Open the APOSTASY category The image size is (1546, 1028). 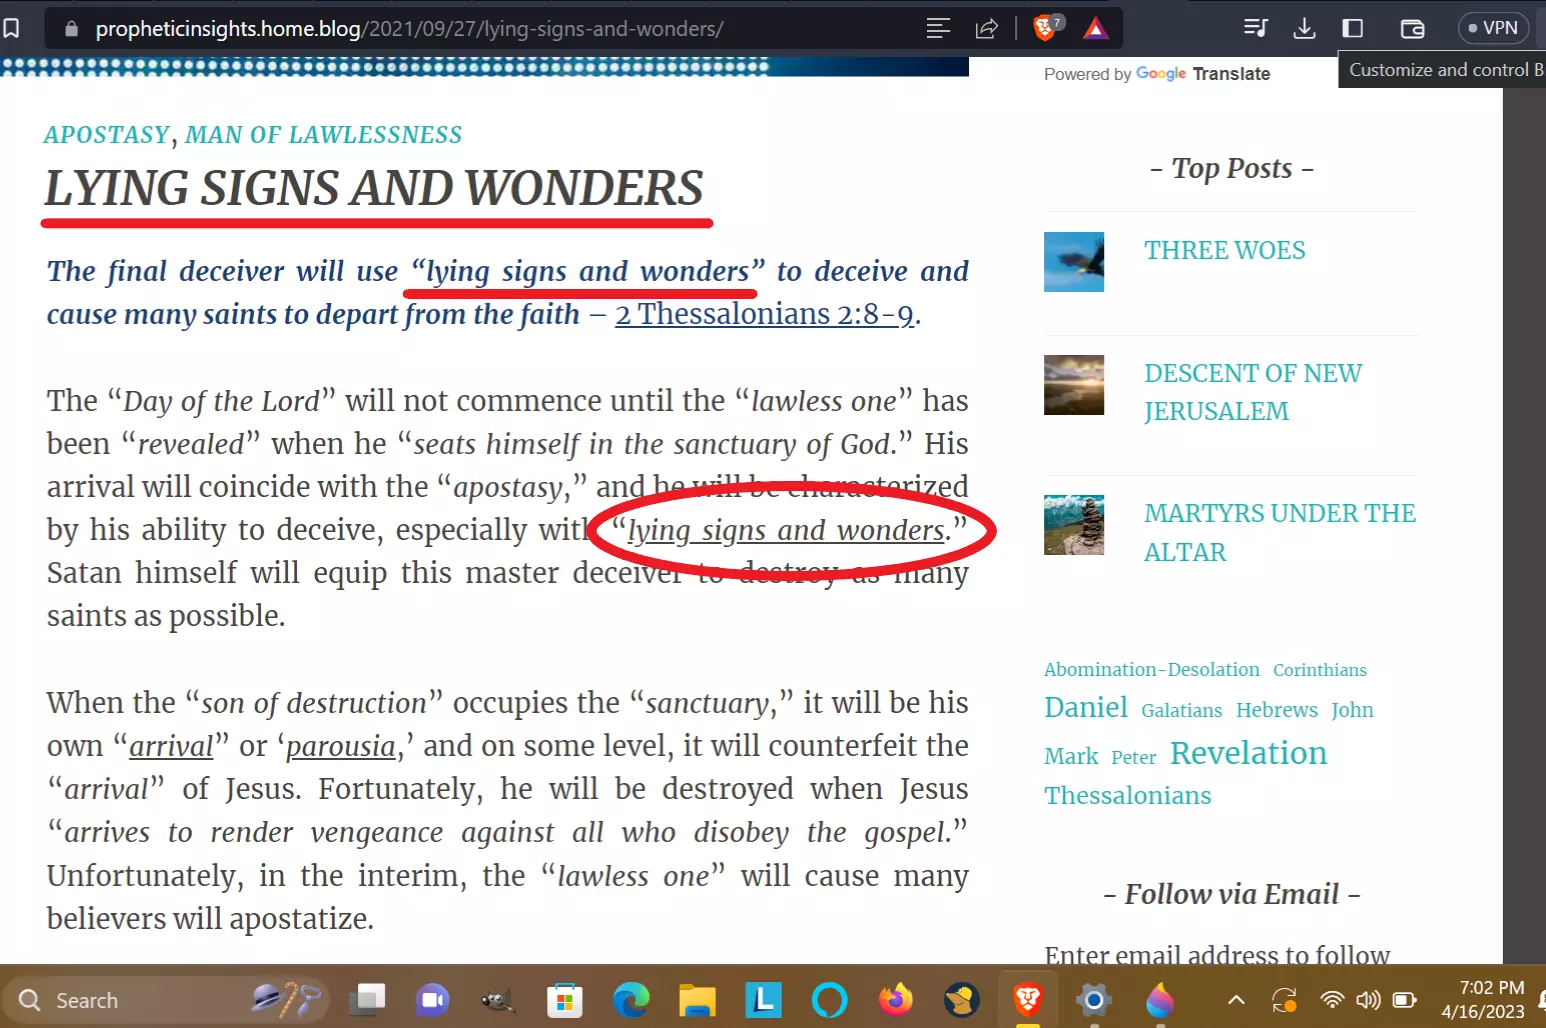point(106,135)
